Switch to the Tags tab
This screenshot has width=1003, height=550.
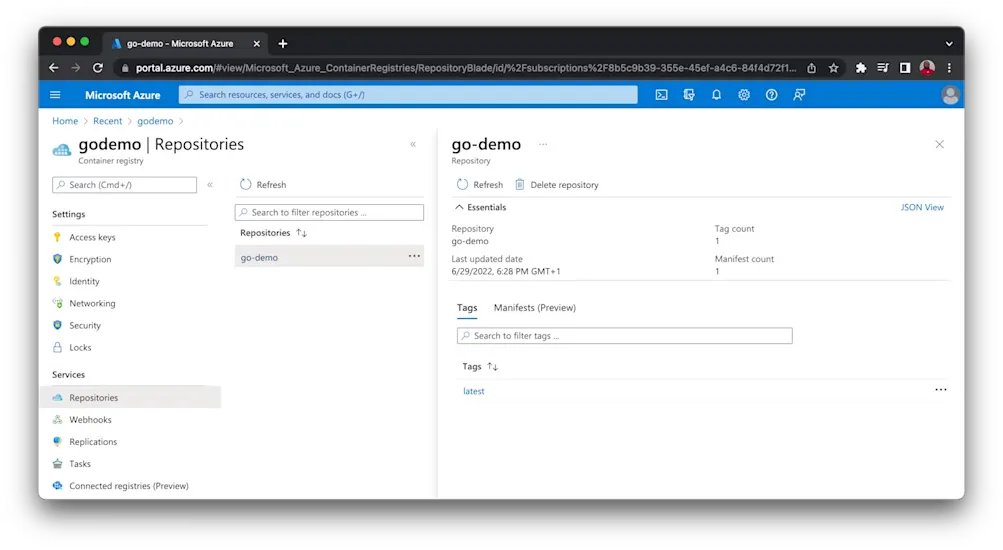[467, 308]
